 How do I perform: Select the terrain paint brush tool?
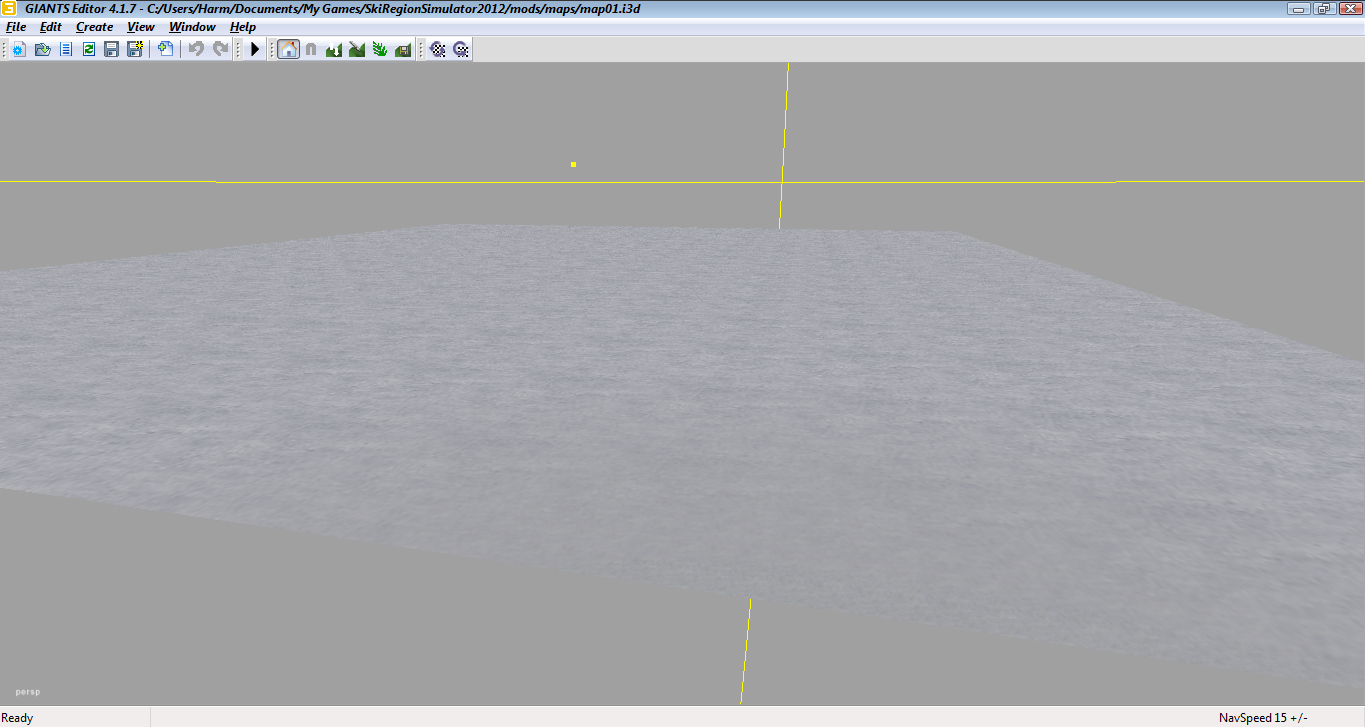pos(357,49)
